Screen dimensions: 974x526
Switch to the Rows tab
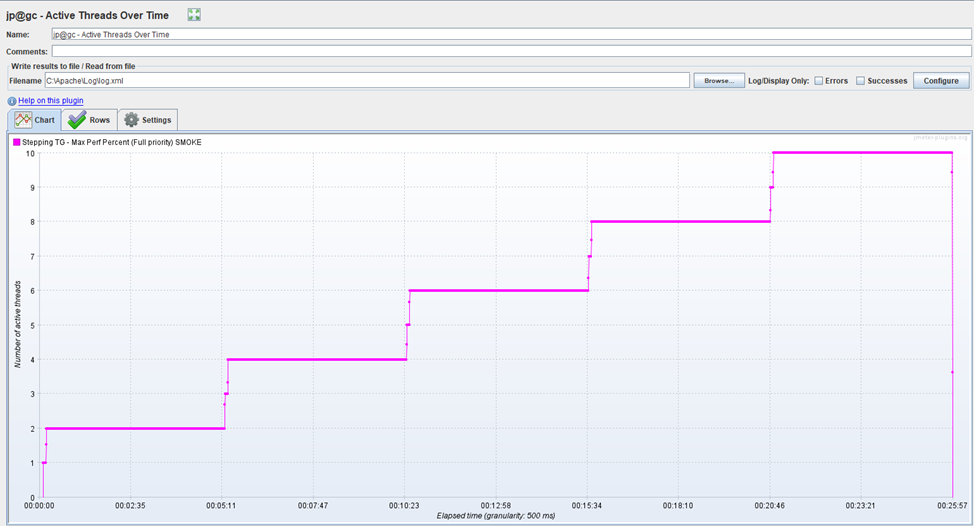89,120
